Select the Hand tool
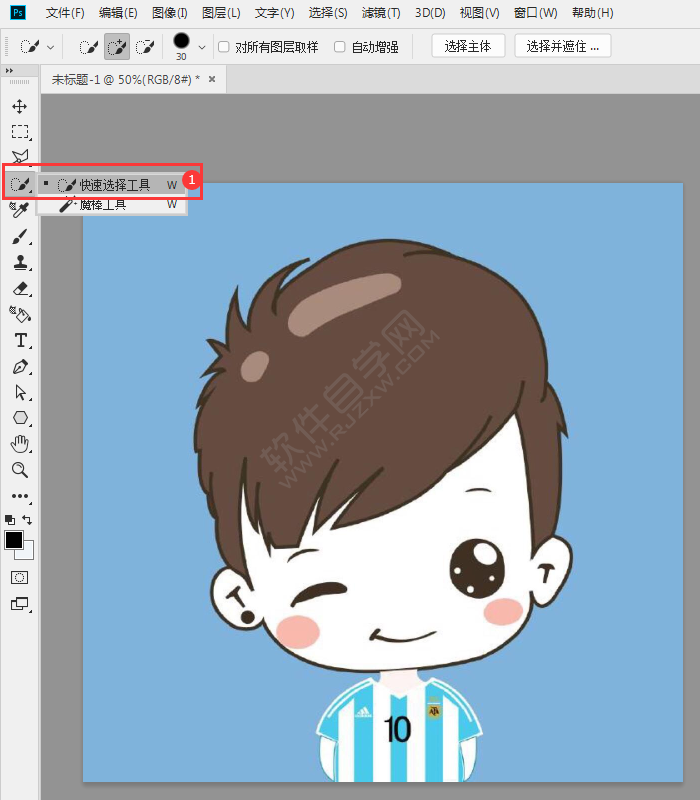Screen dimensions: 700x800 19,443
